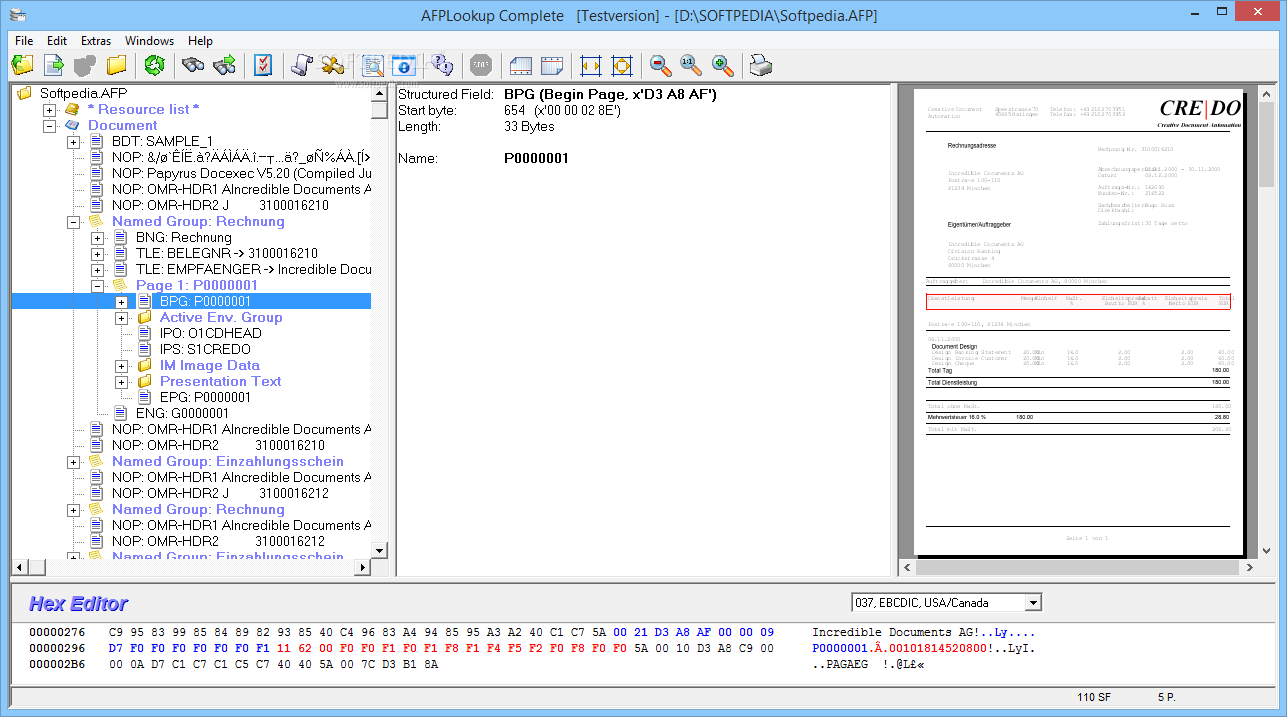Click the red checkmark checklist icon

coord(263,66)
